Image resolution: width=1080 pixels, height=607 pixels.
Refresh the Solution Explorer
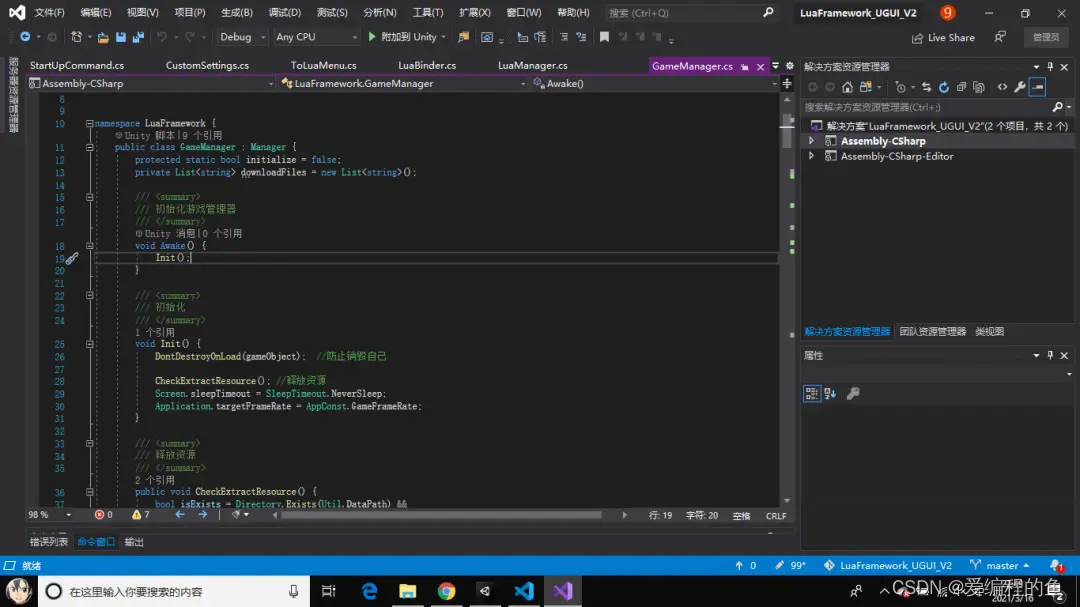coord(943,87)
